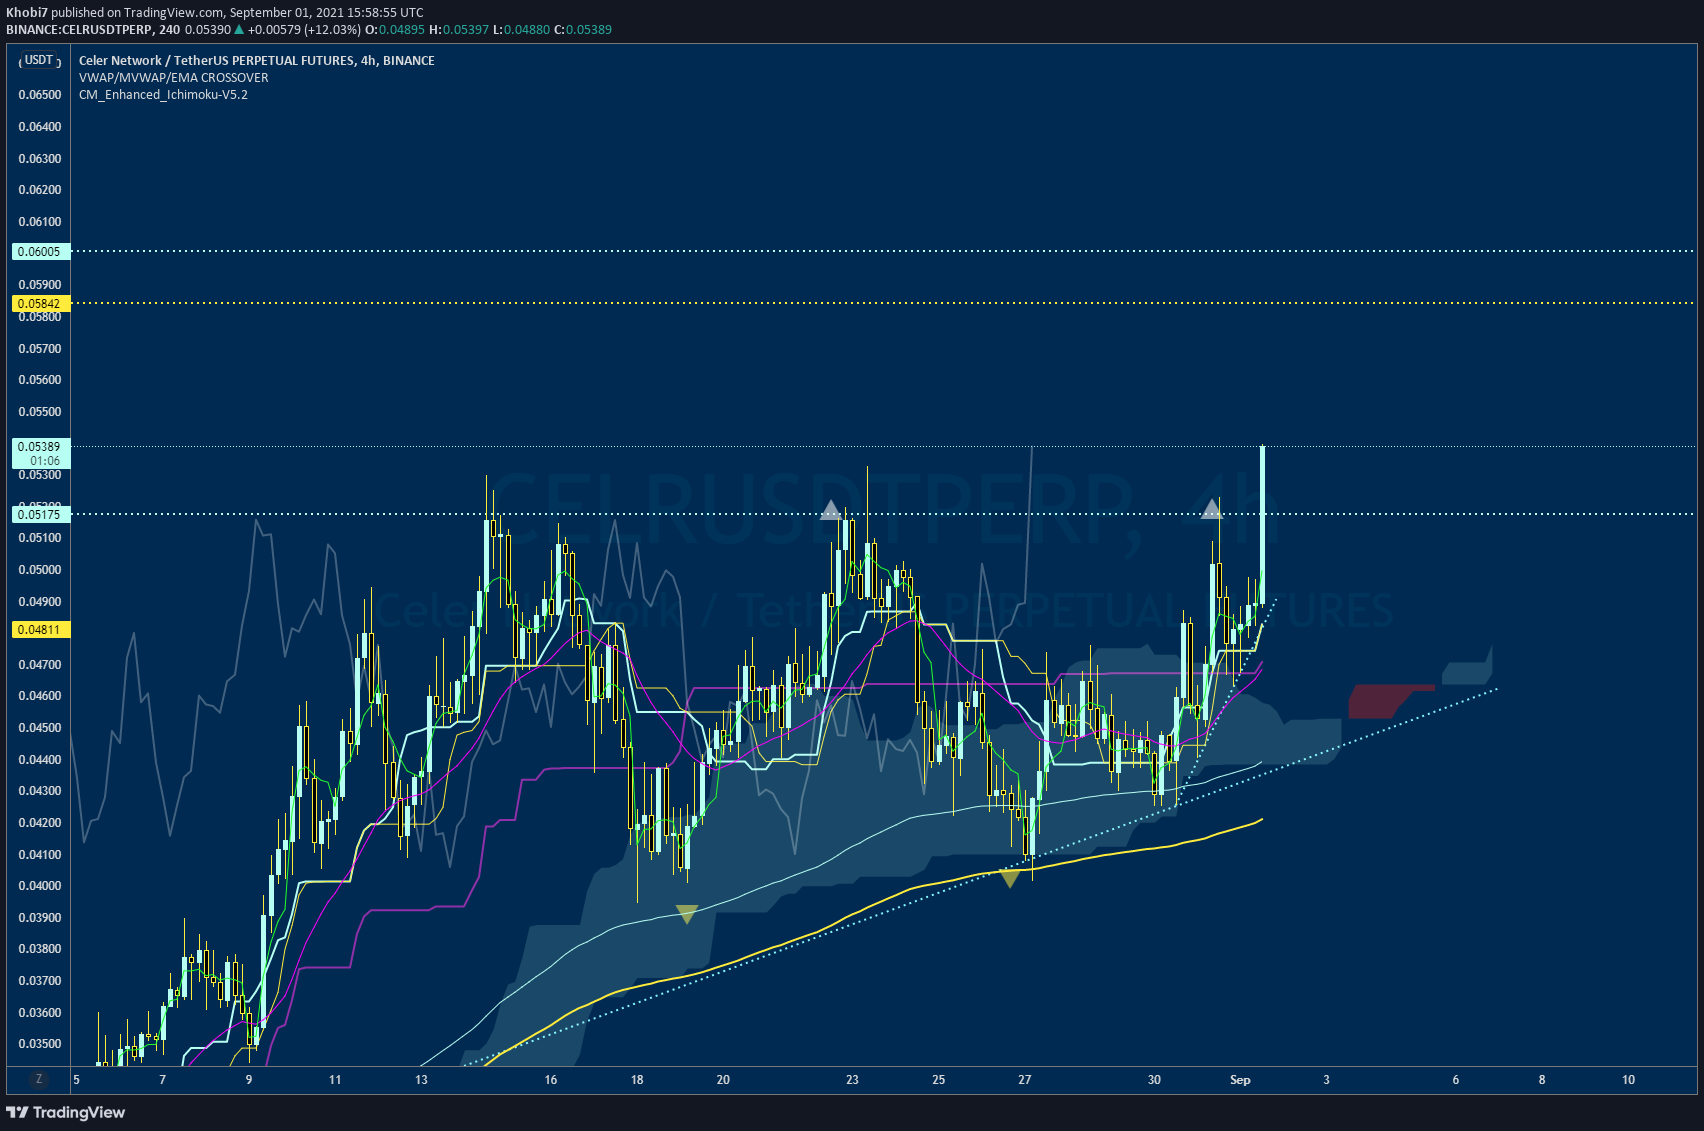1704x1131 pixels.
Task: Click the current price label 0.05389
Action: pos(40,447)
